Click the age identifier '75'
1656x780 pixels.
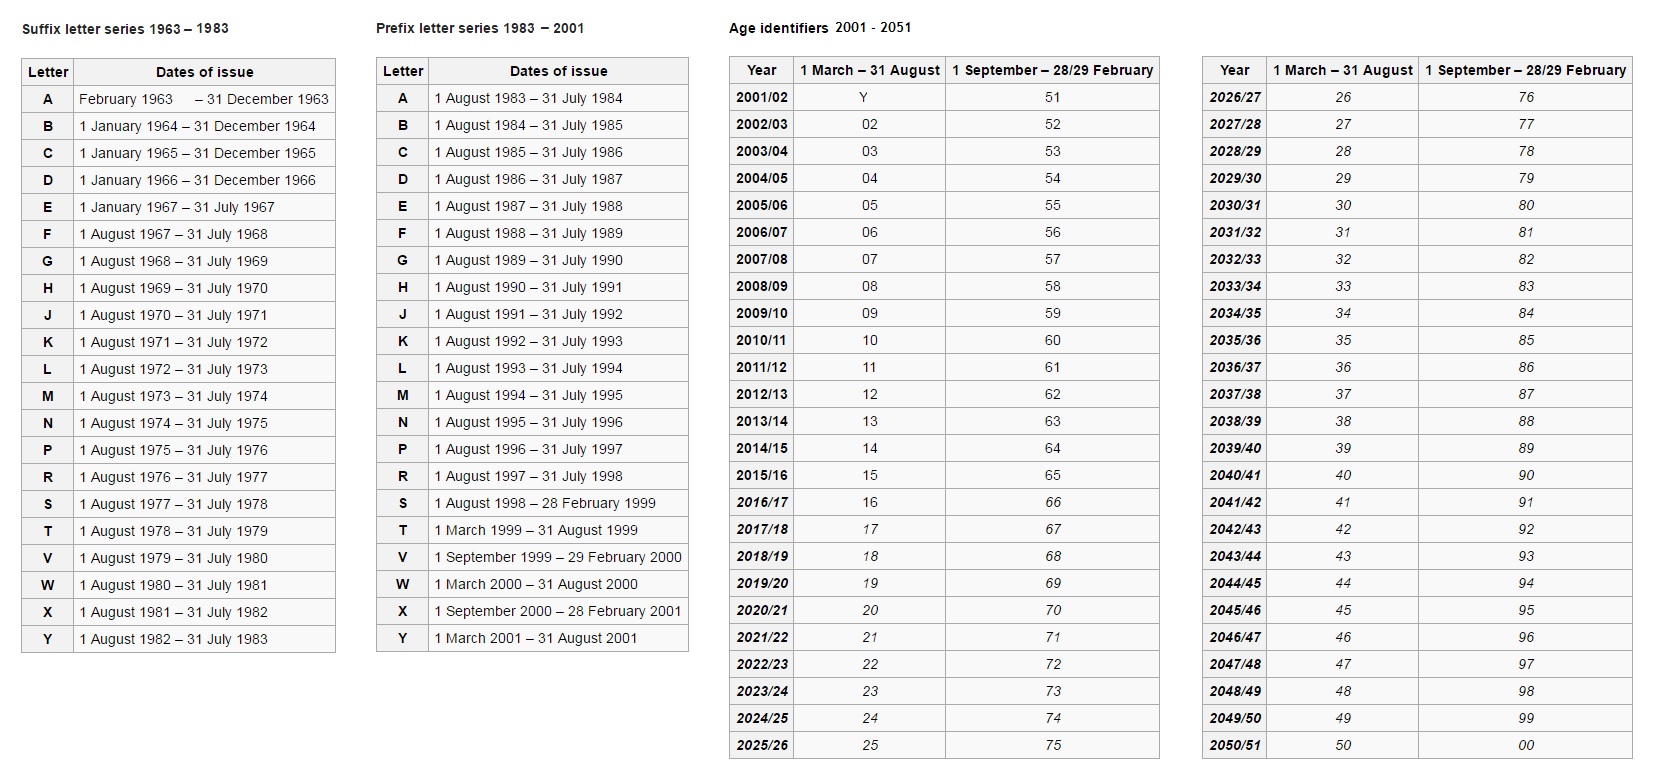1053,745
